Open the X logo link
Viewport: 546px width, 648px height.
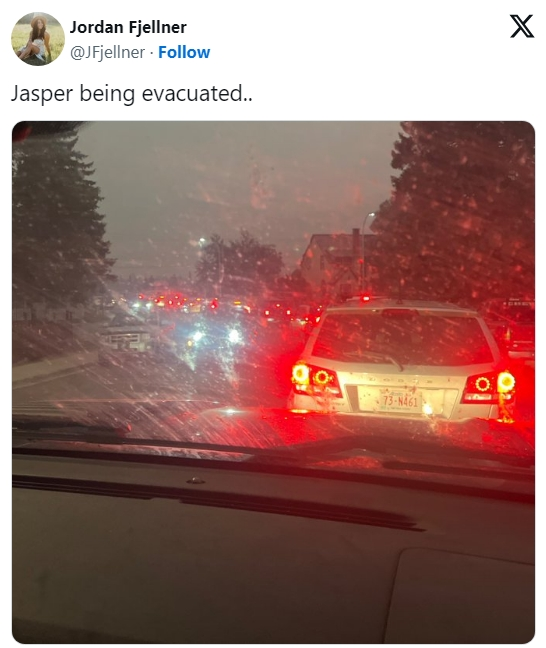[522, 26]
